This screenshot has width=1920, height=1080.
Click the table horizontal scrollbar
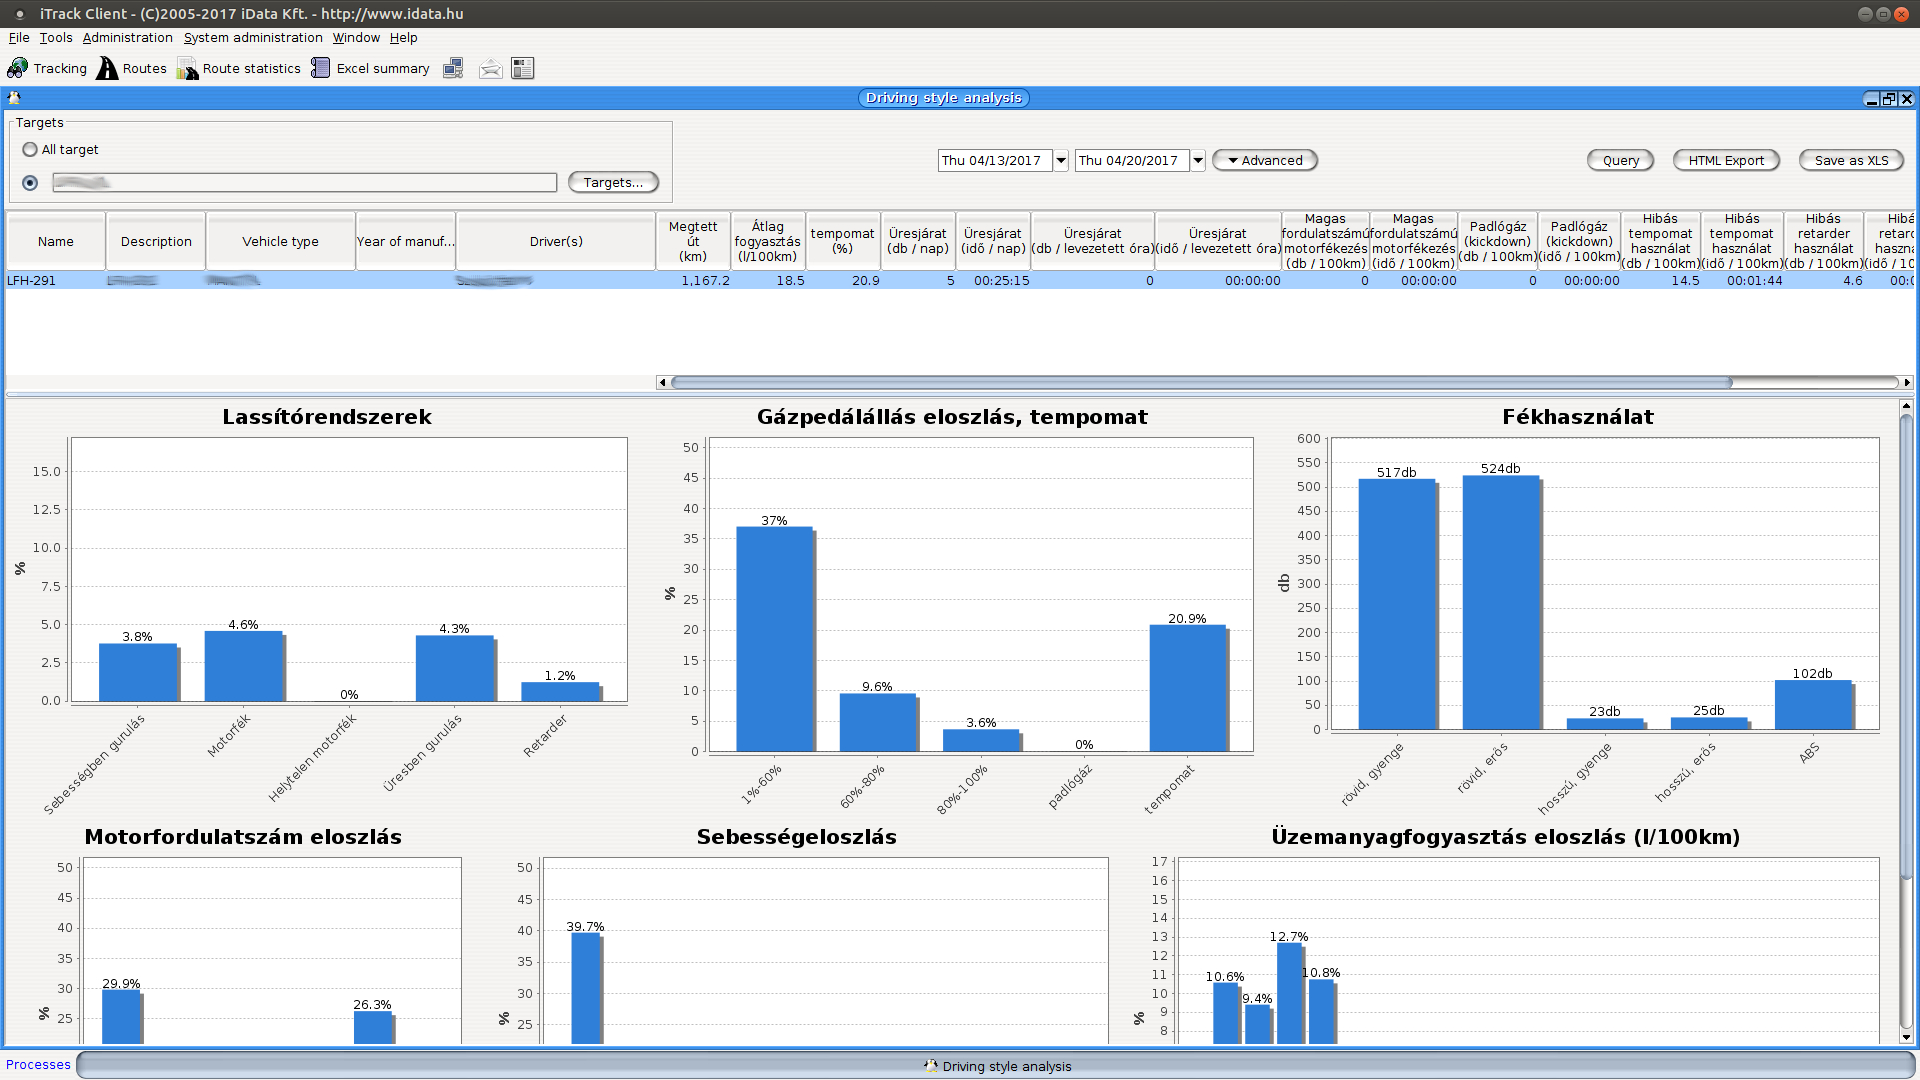[x=1200, y=382]
